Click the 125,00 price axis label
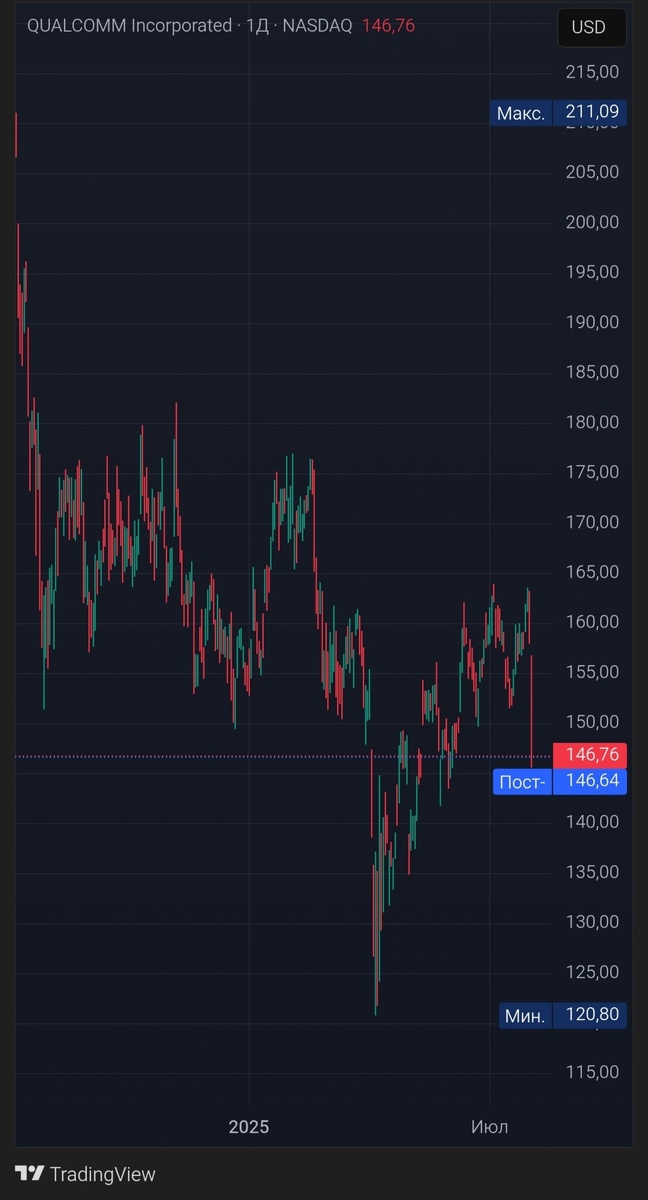 [x=592, y=972]
